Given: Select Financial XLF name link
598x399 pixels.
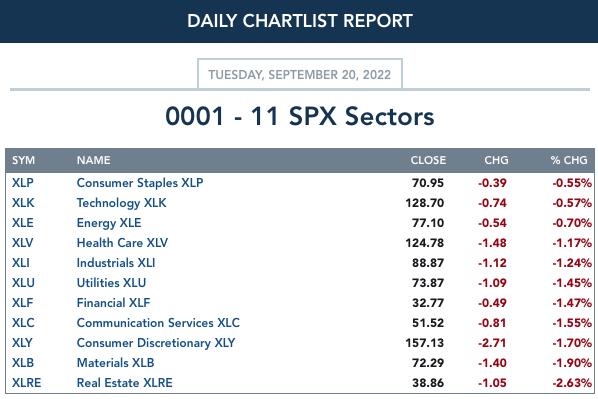Looking at the screenshot, I should pyautogui.click(x=113, y=303).
